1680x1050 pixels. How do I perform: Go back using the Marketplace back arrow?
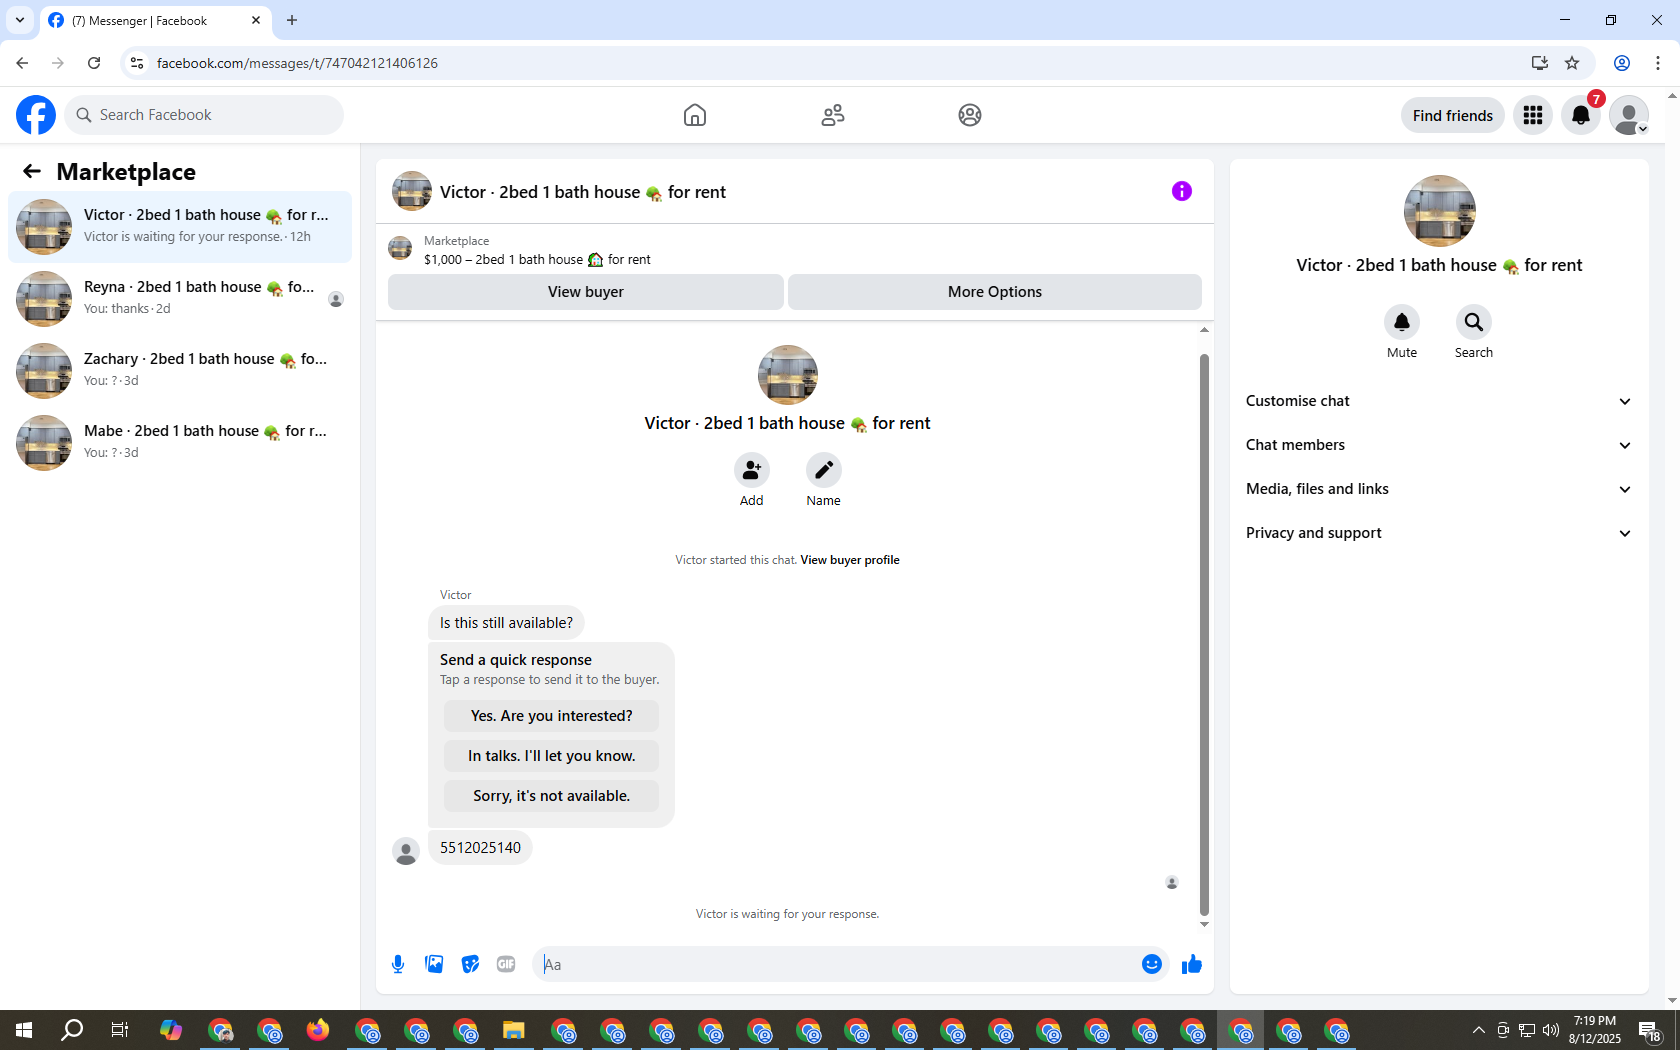[x=32, y=171]
